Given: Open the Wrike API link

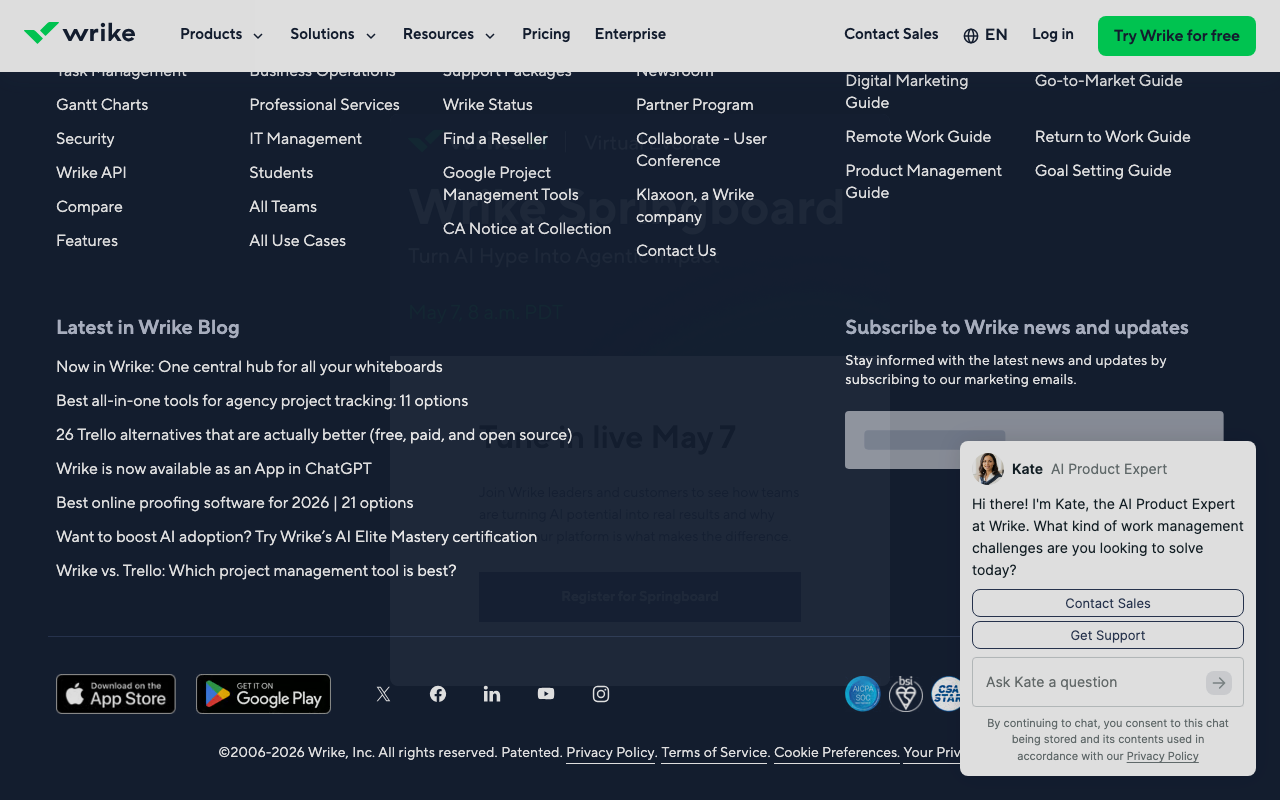Looking at the screenshot, I should coord(91,173).
